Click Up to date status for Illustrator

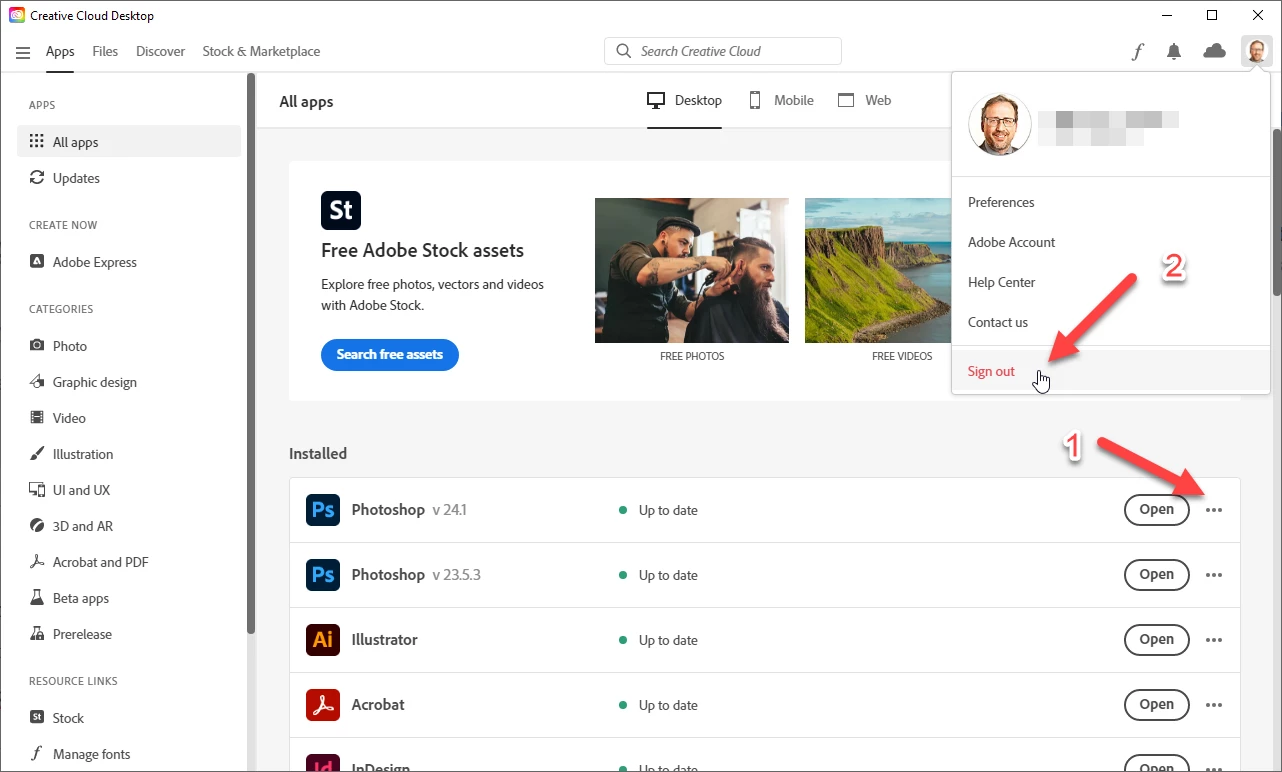click(658, 640)
